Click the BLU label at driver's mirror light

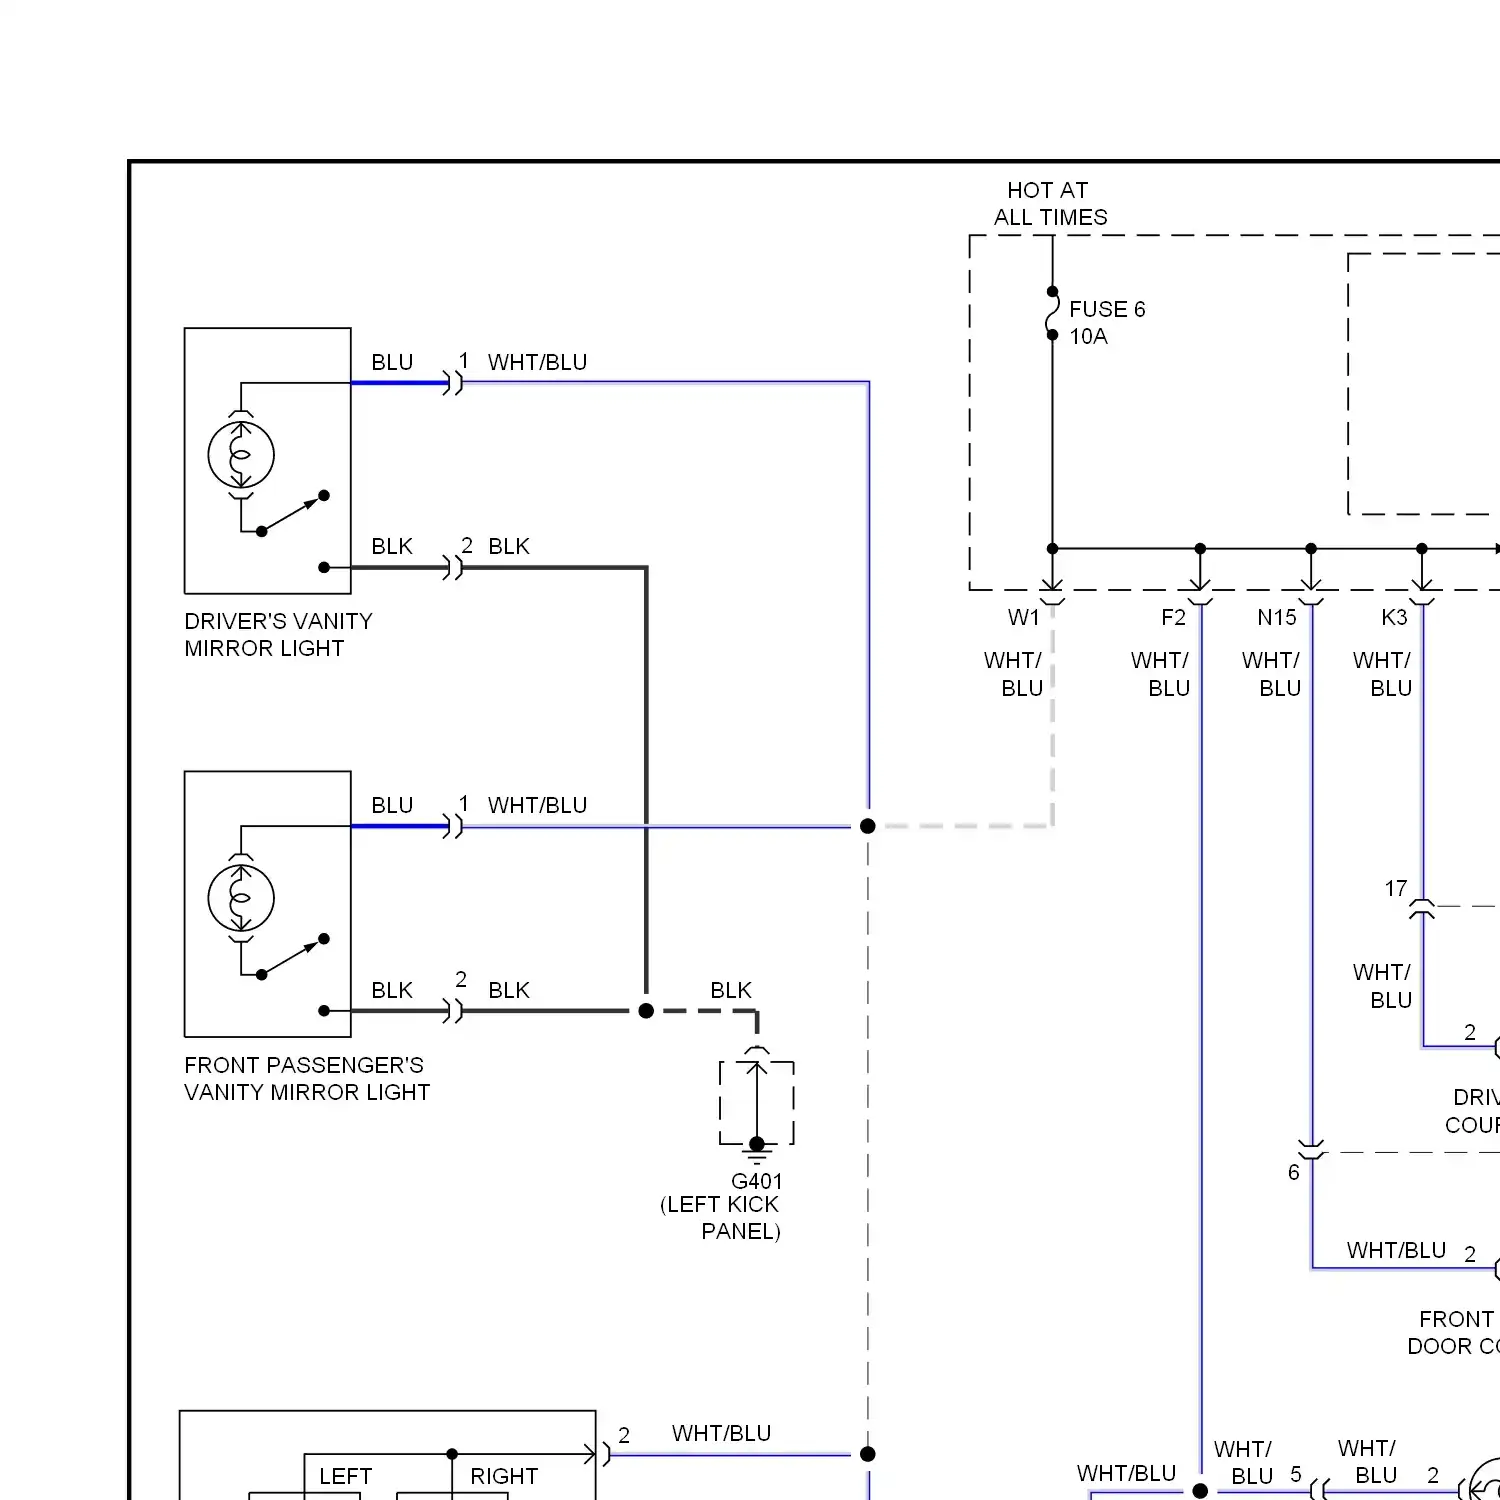[x=392, y=362]
